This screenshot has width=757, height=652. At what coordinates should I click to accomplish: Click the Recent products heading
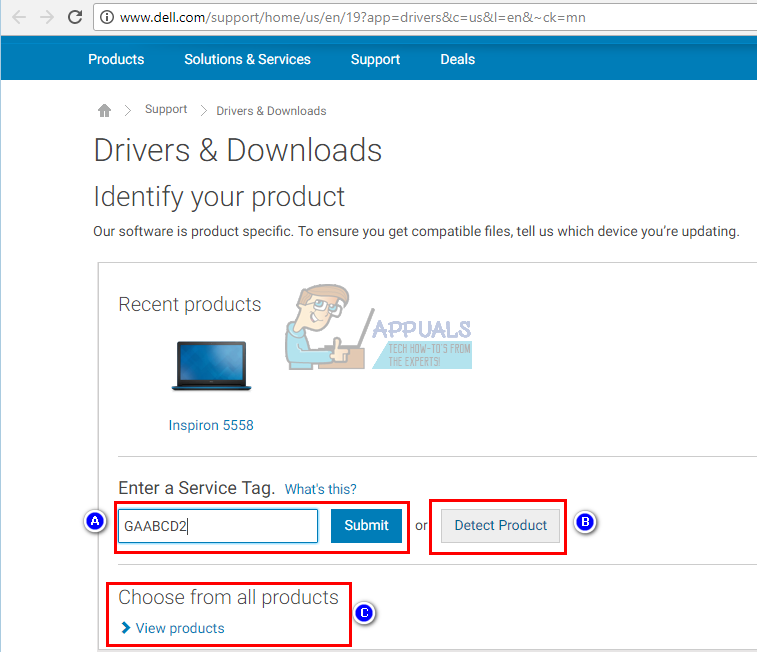pos(190,305)
